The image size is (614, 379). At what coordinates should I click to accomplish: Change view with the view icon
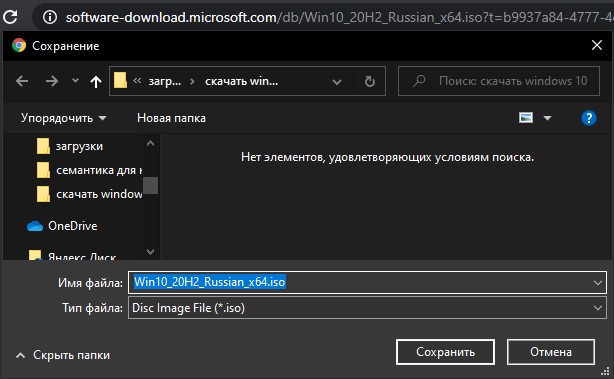[526, 117]
